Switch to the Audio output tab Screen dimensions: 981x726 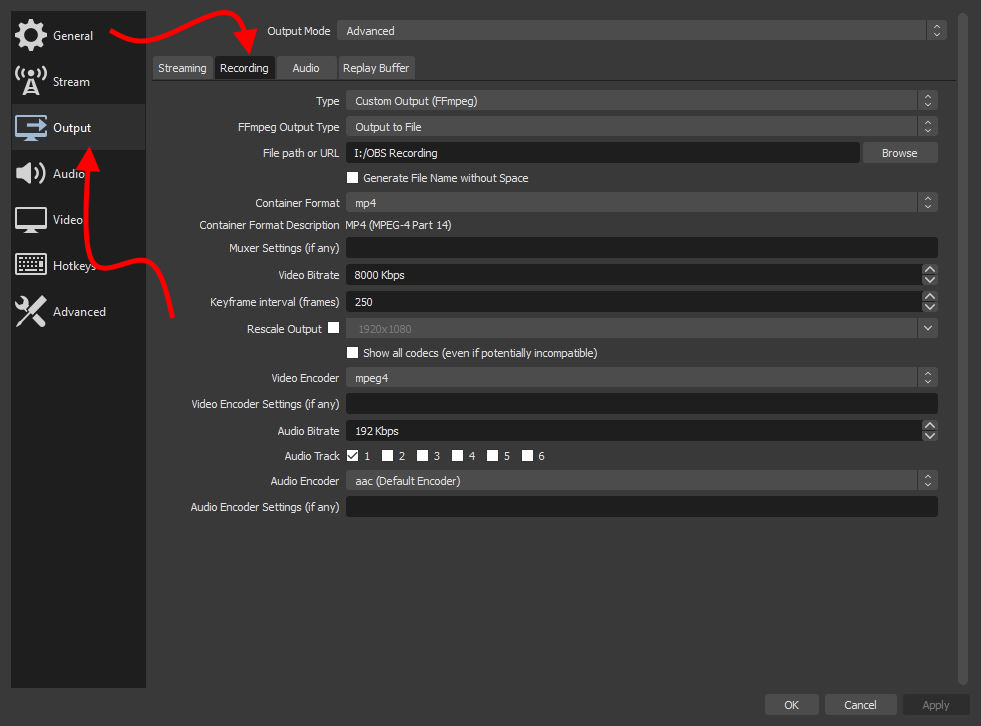(306, 68)
